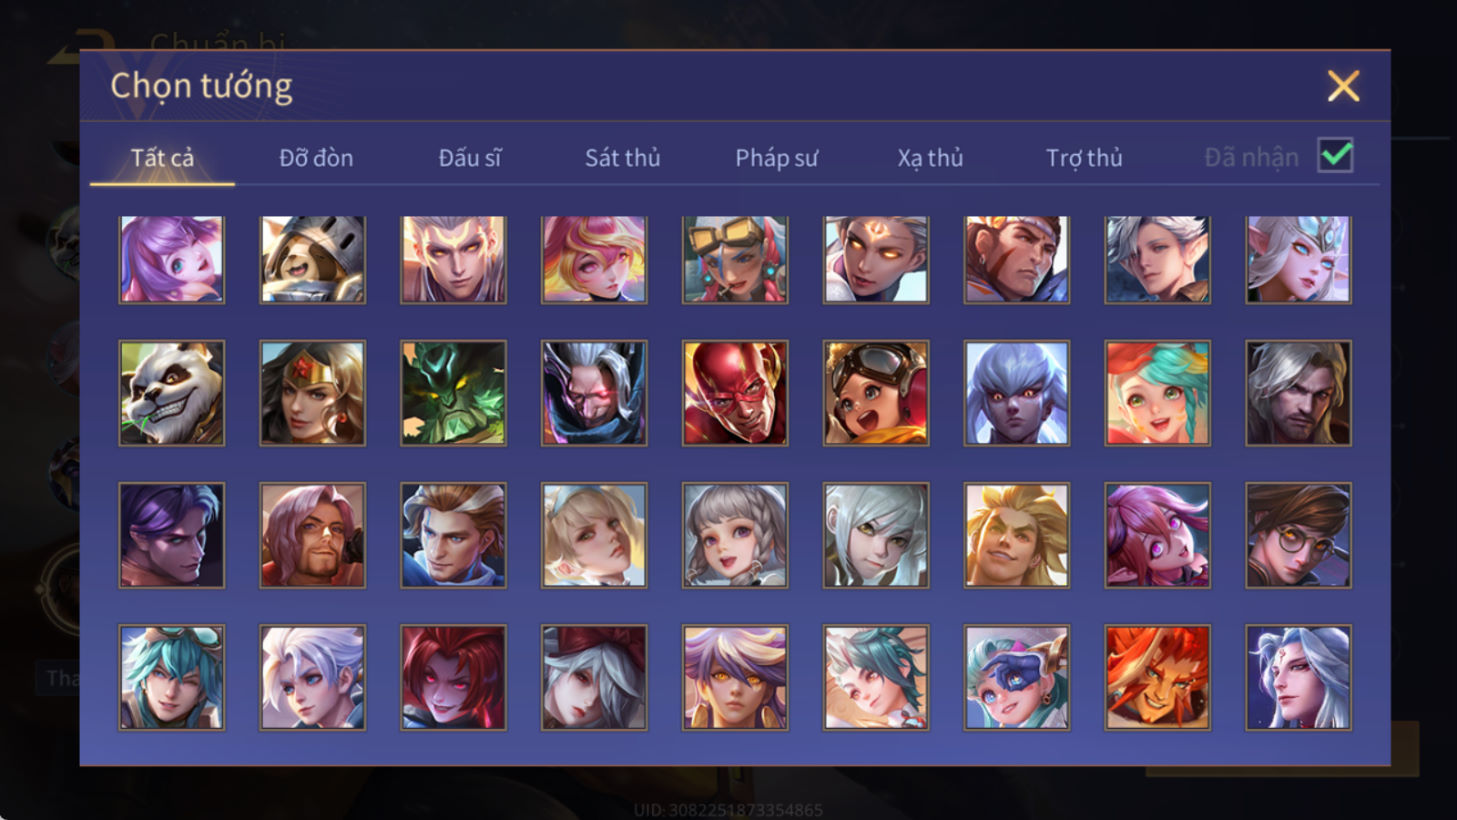Pick the bear in knight helmet hero

point(313,260)
